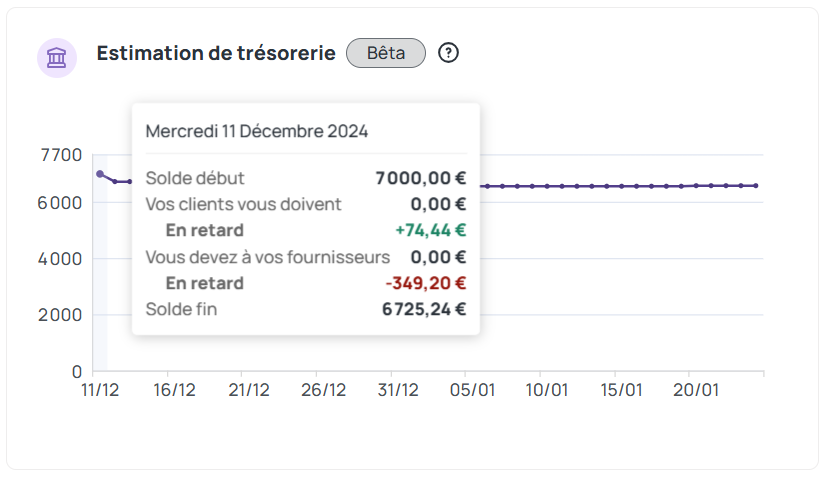The image size is (829, 480).
Task: Open the help question mark icon
Action: pos(449,53)
